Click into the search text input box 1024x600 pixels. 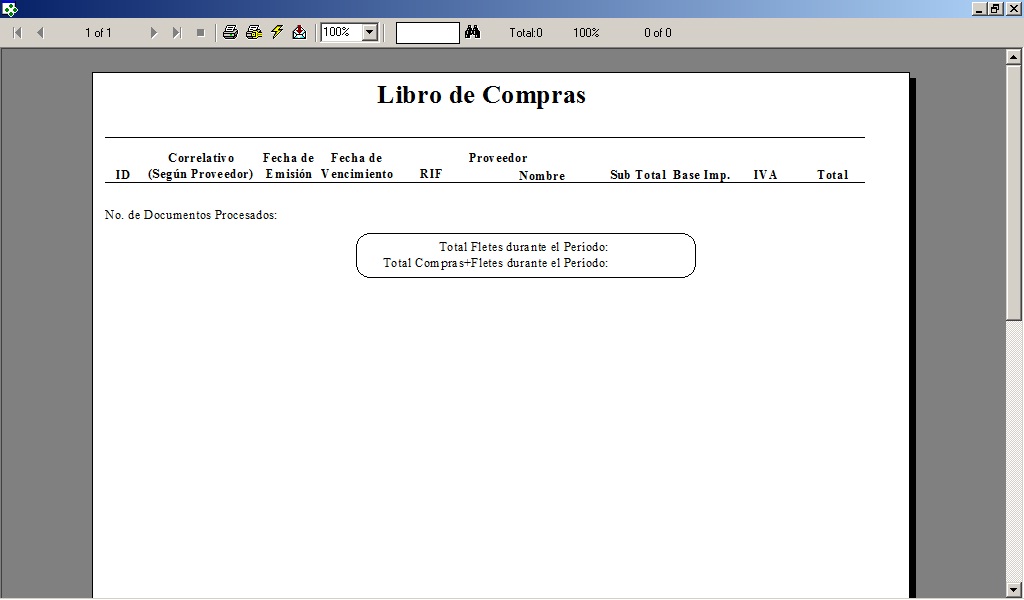(x=427, y=33)
